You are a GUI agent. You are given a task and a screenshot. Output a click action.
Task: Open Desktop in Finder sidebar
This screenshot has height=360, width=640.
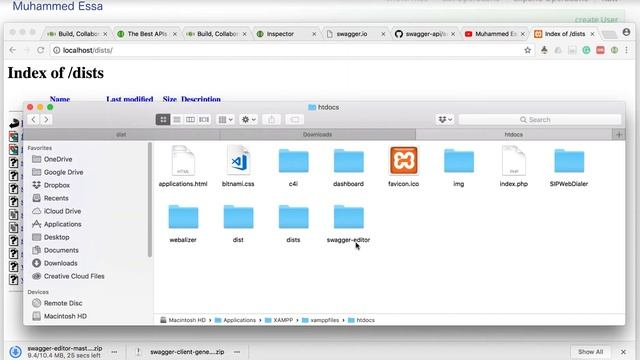(x=56, y=237)
